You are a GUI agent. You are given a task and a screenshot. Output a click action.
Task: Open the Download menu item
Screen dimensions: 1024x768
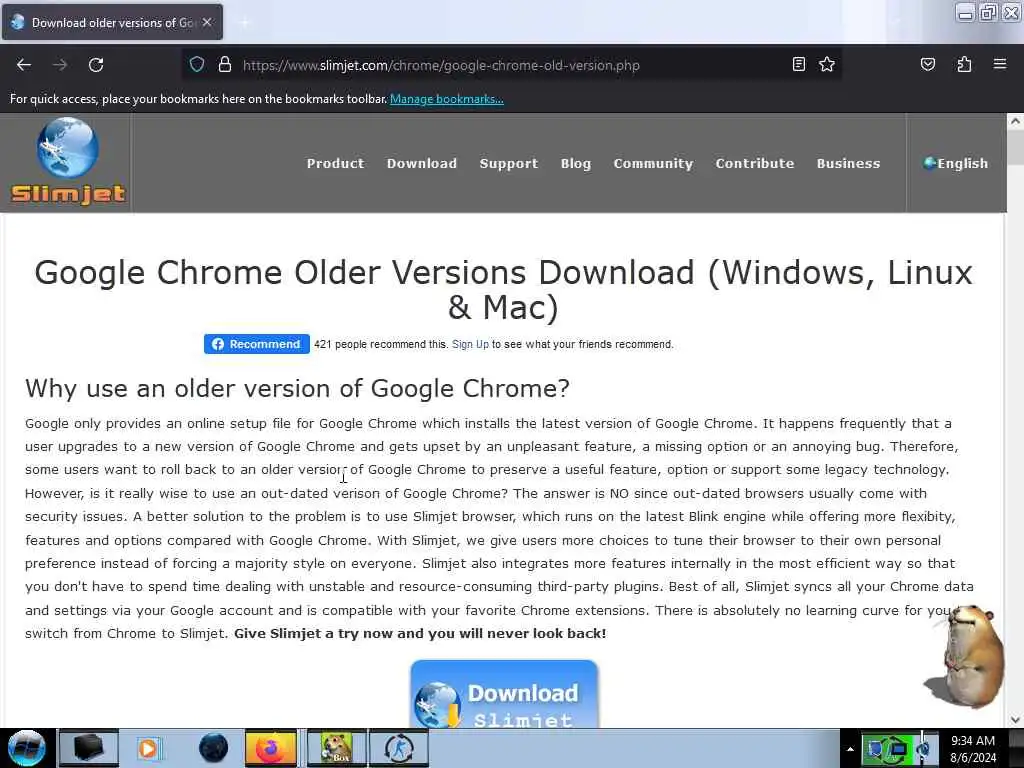point(422,163)
